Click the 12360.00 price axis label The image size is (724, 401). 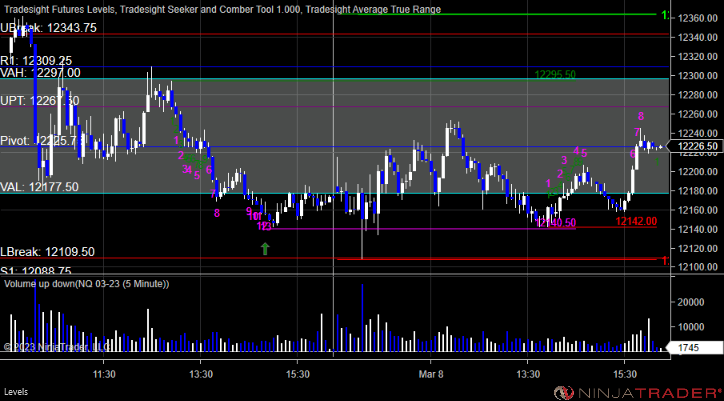tap(698, 18)
